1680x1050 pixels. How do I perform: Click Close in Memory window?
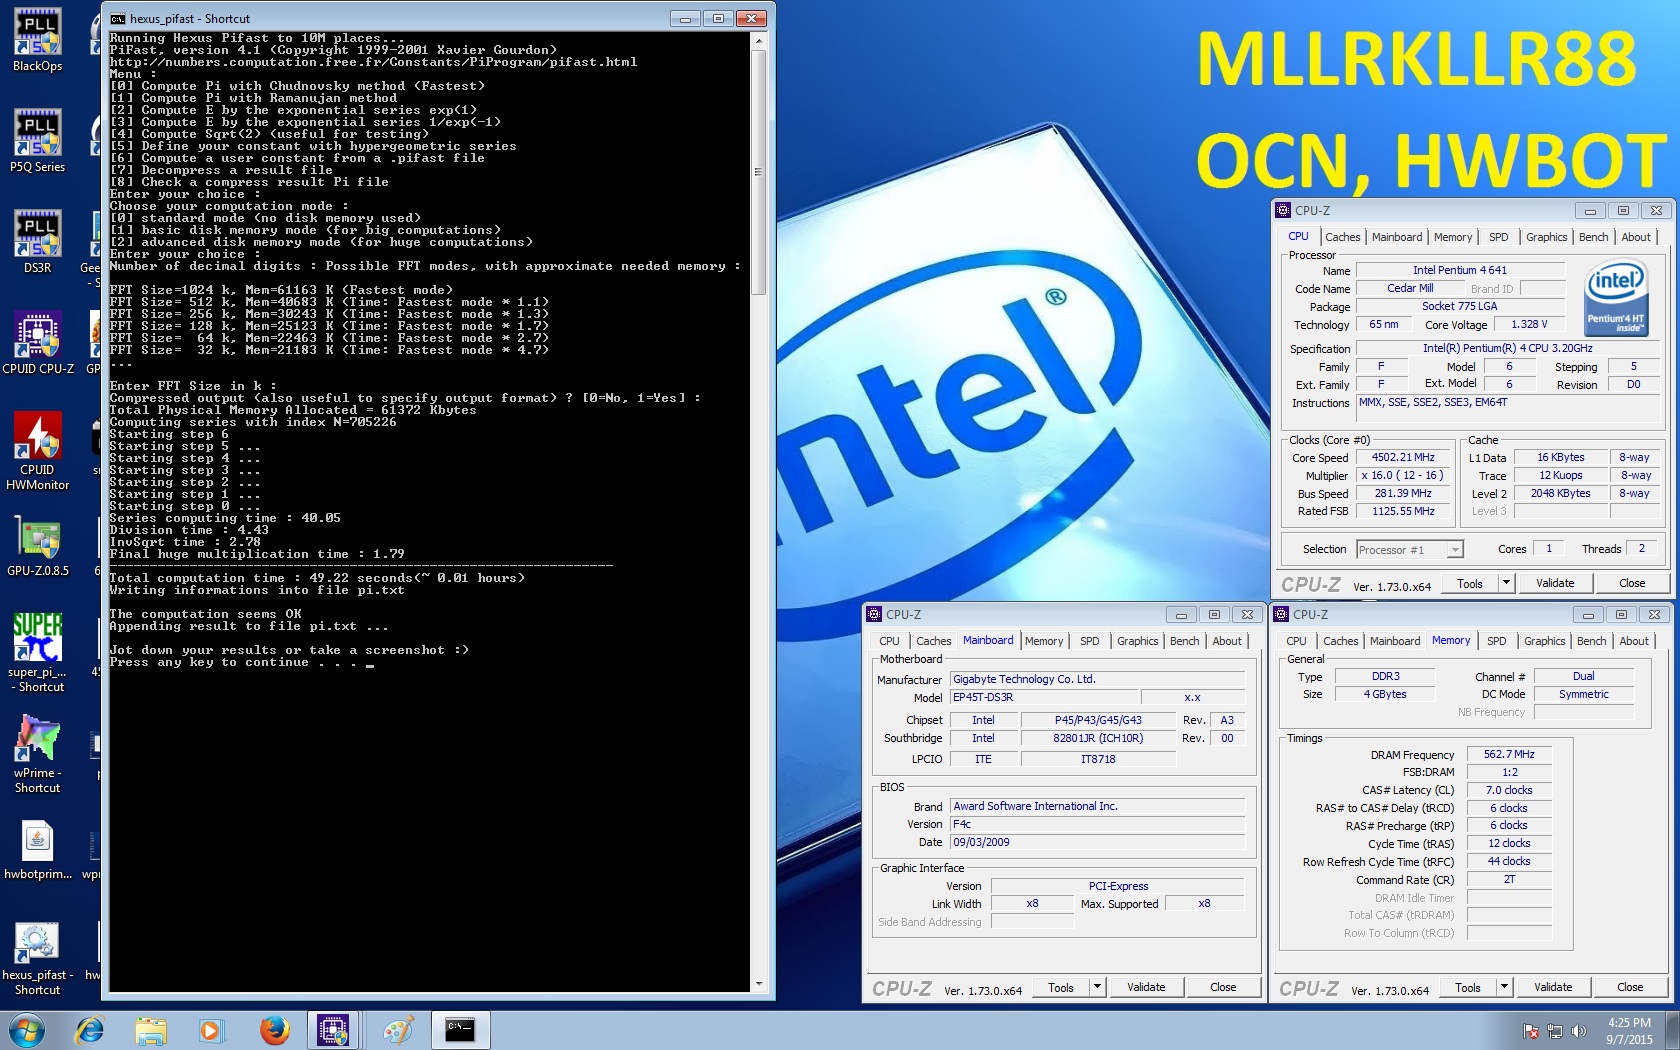point(1629,987)
